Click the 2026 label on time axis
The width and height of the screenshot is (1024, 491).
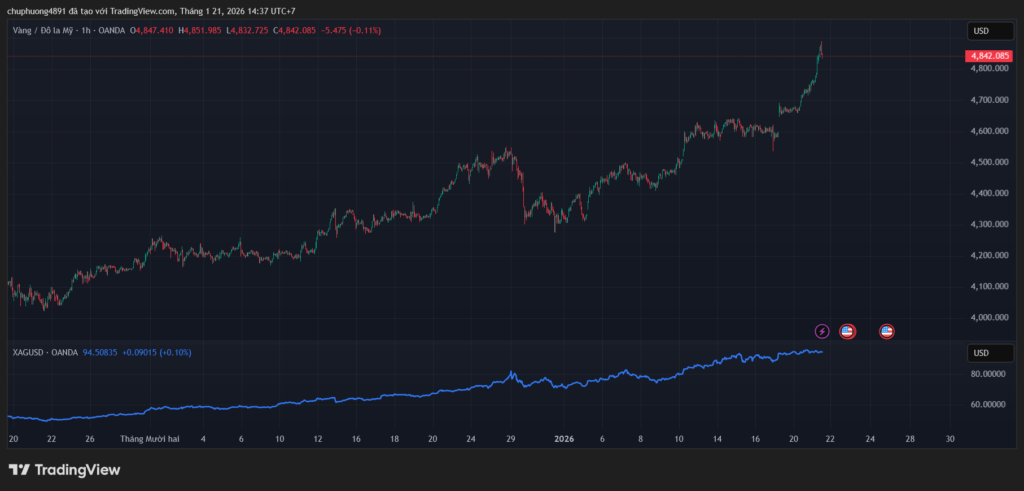tap(564, 438)
